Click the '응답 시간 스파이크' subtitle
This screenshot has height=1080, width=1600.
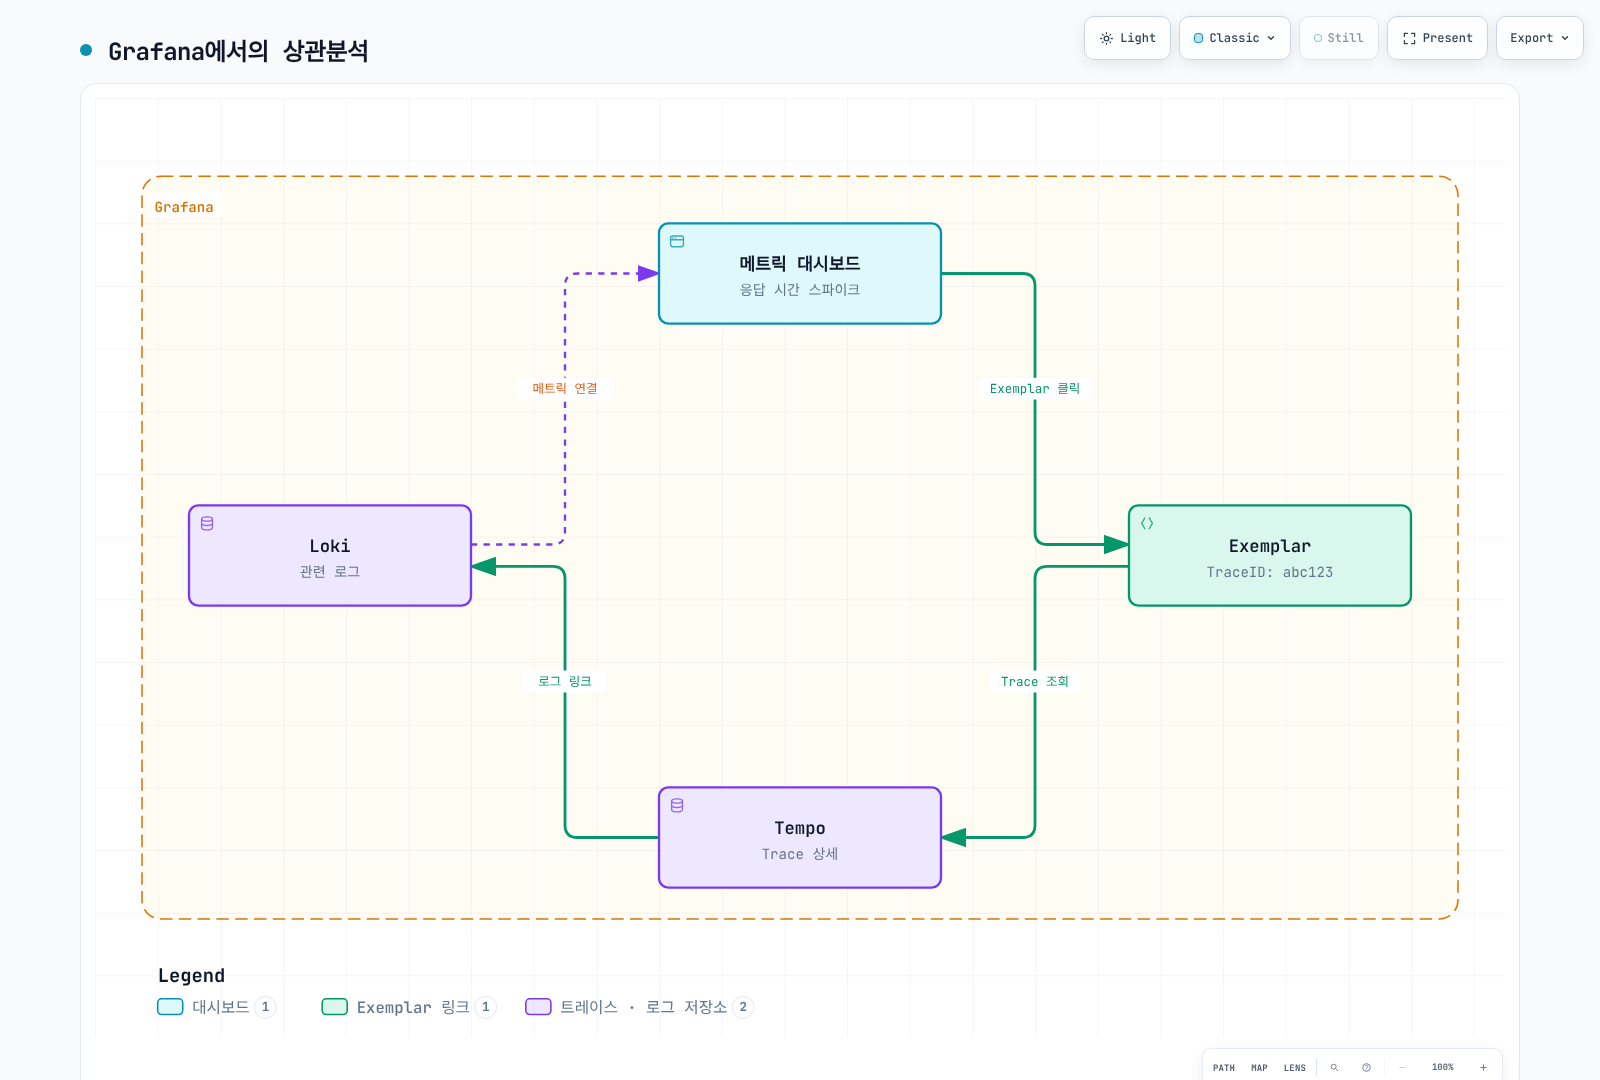(x=800, y=289)
